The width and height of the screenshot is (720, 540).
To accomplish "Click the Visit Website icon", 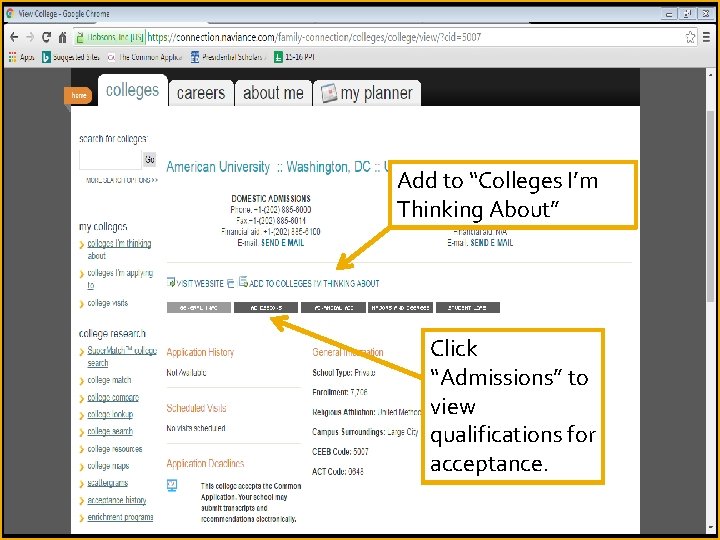I will click(x=171, y=282).
